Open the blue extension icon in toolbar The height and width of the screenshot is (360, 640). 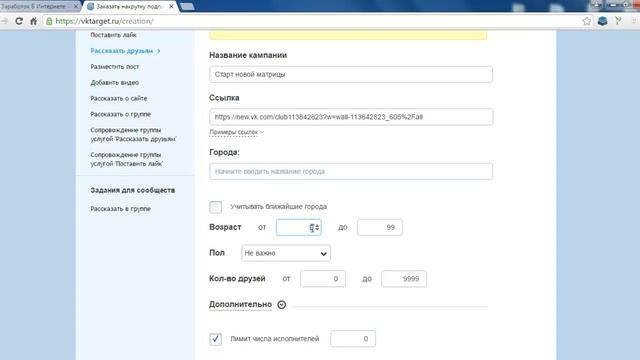pos(602,21)
